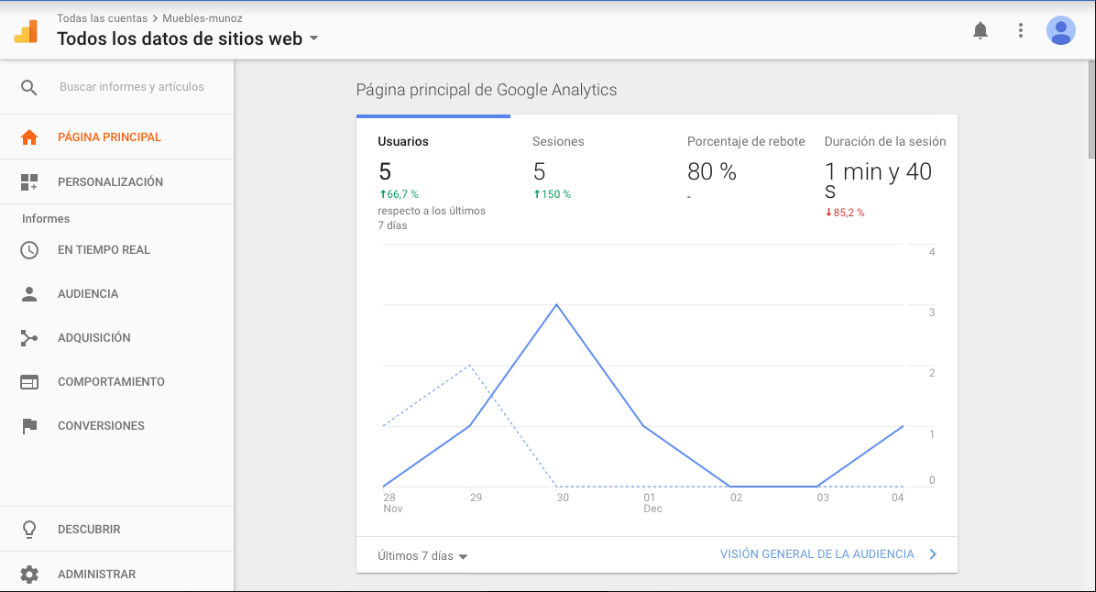Click the En Tiempo Real clock icon
The image size is (1096, 592).
click(x=29, y=250)
